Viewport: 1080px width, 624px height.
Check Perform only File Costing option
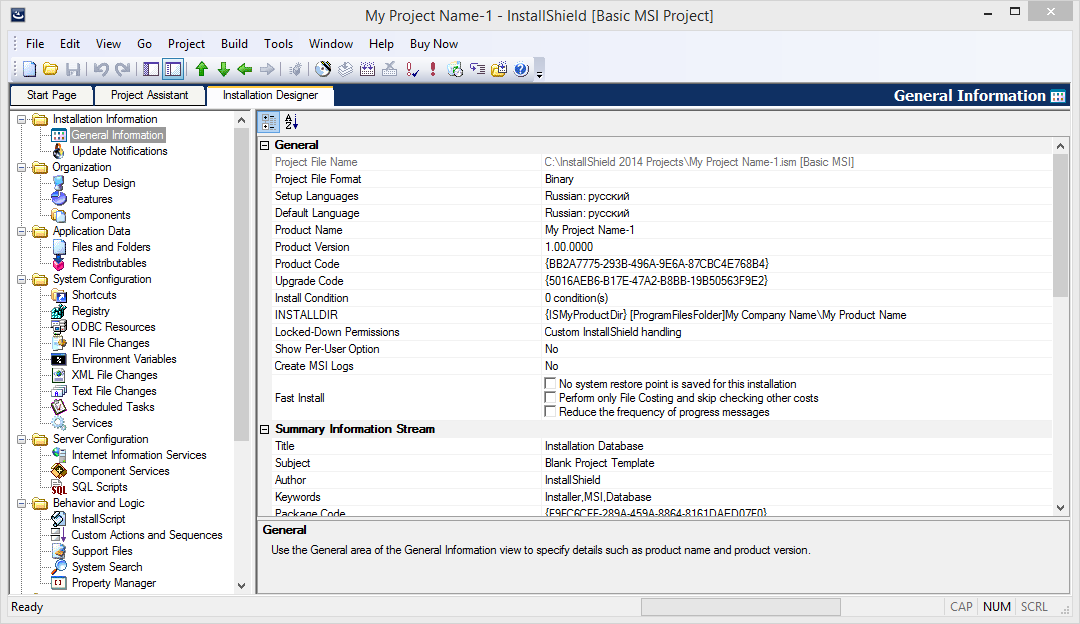pyautogui.click(x=550, y=397)
